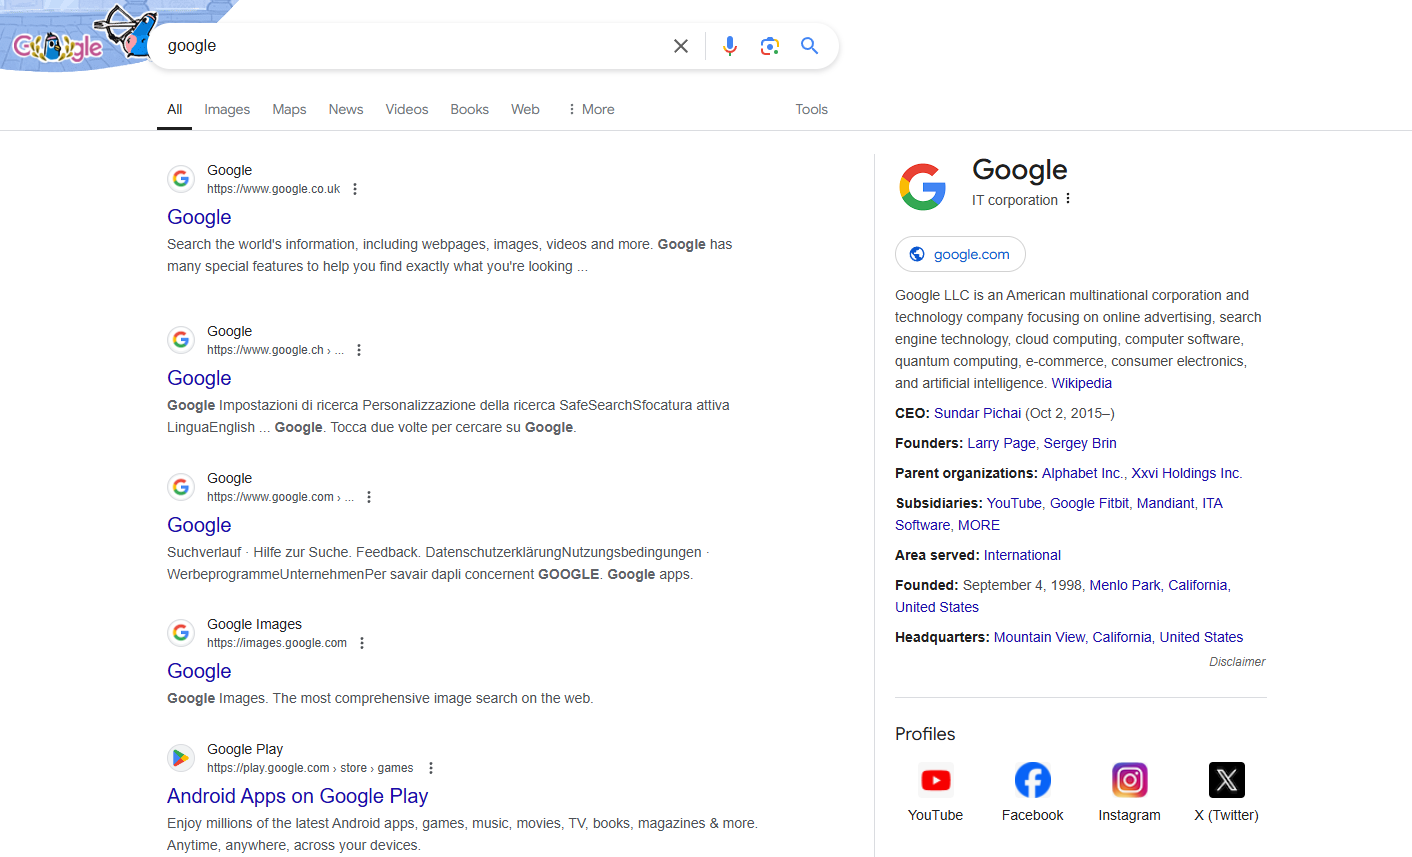
Task: Click the large Google G logo in knowledge panel
Action: 922,186
